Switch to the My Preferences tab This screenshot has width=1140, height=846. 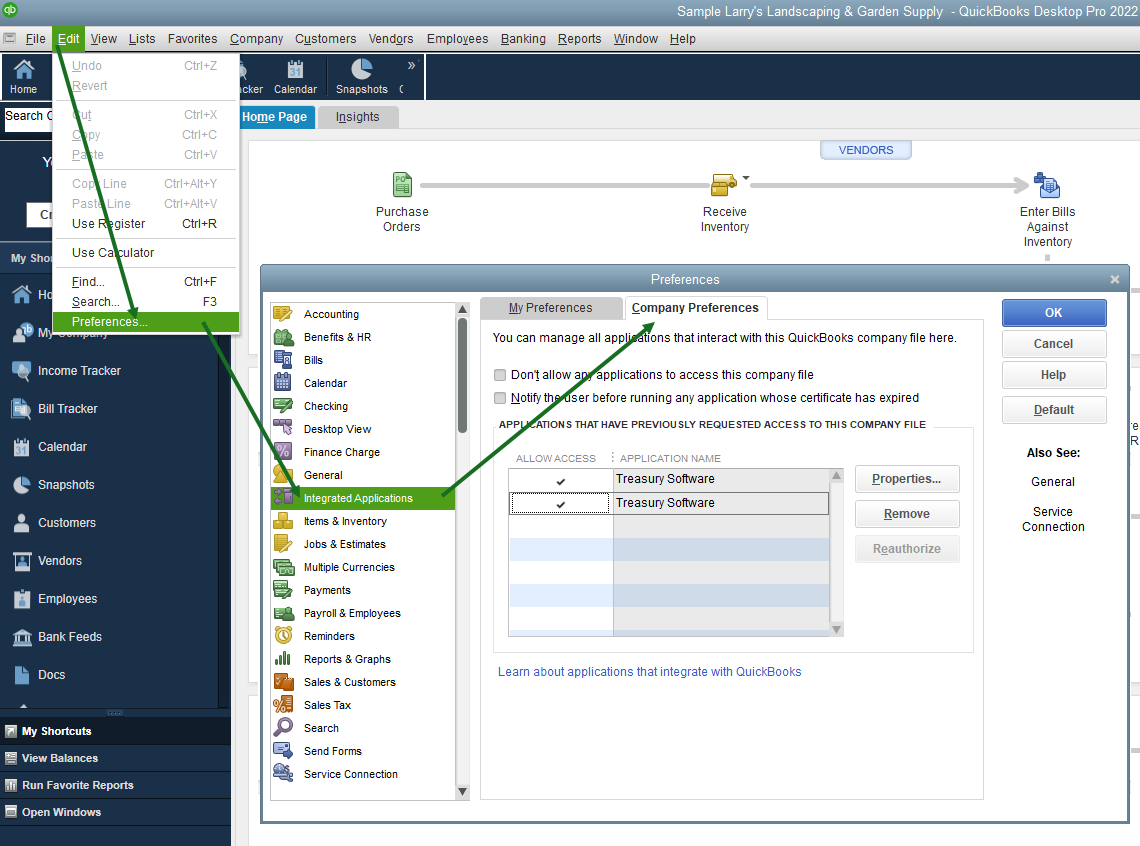point(550,308)
